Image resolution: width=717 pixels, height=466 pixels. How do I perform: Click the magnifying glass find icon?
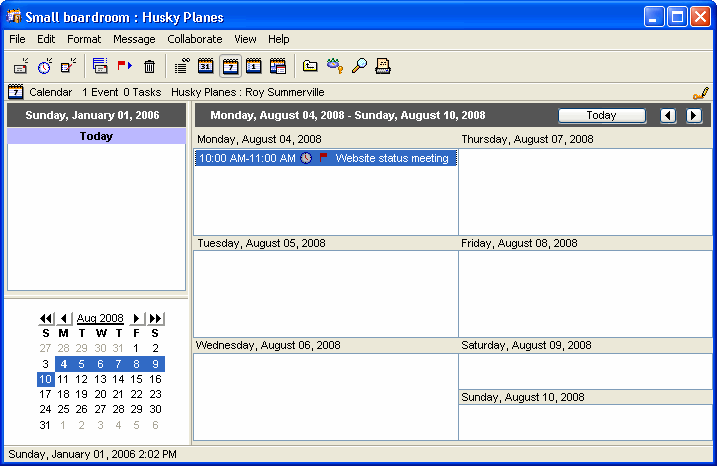coord(359,67)
